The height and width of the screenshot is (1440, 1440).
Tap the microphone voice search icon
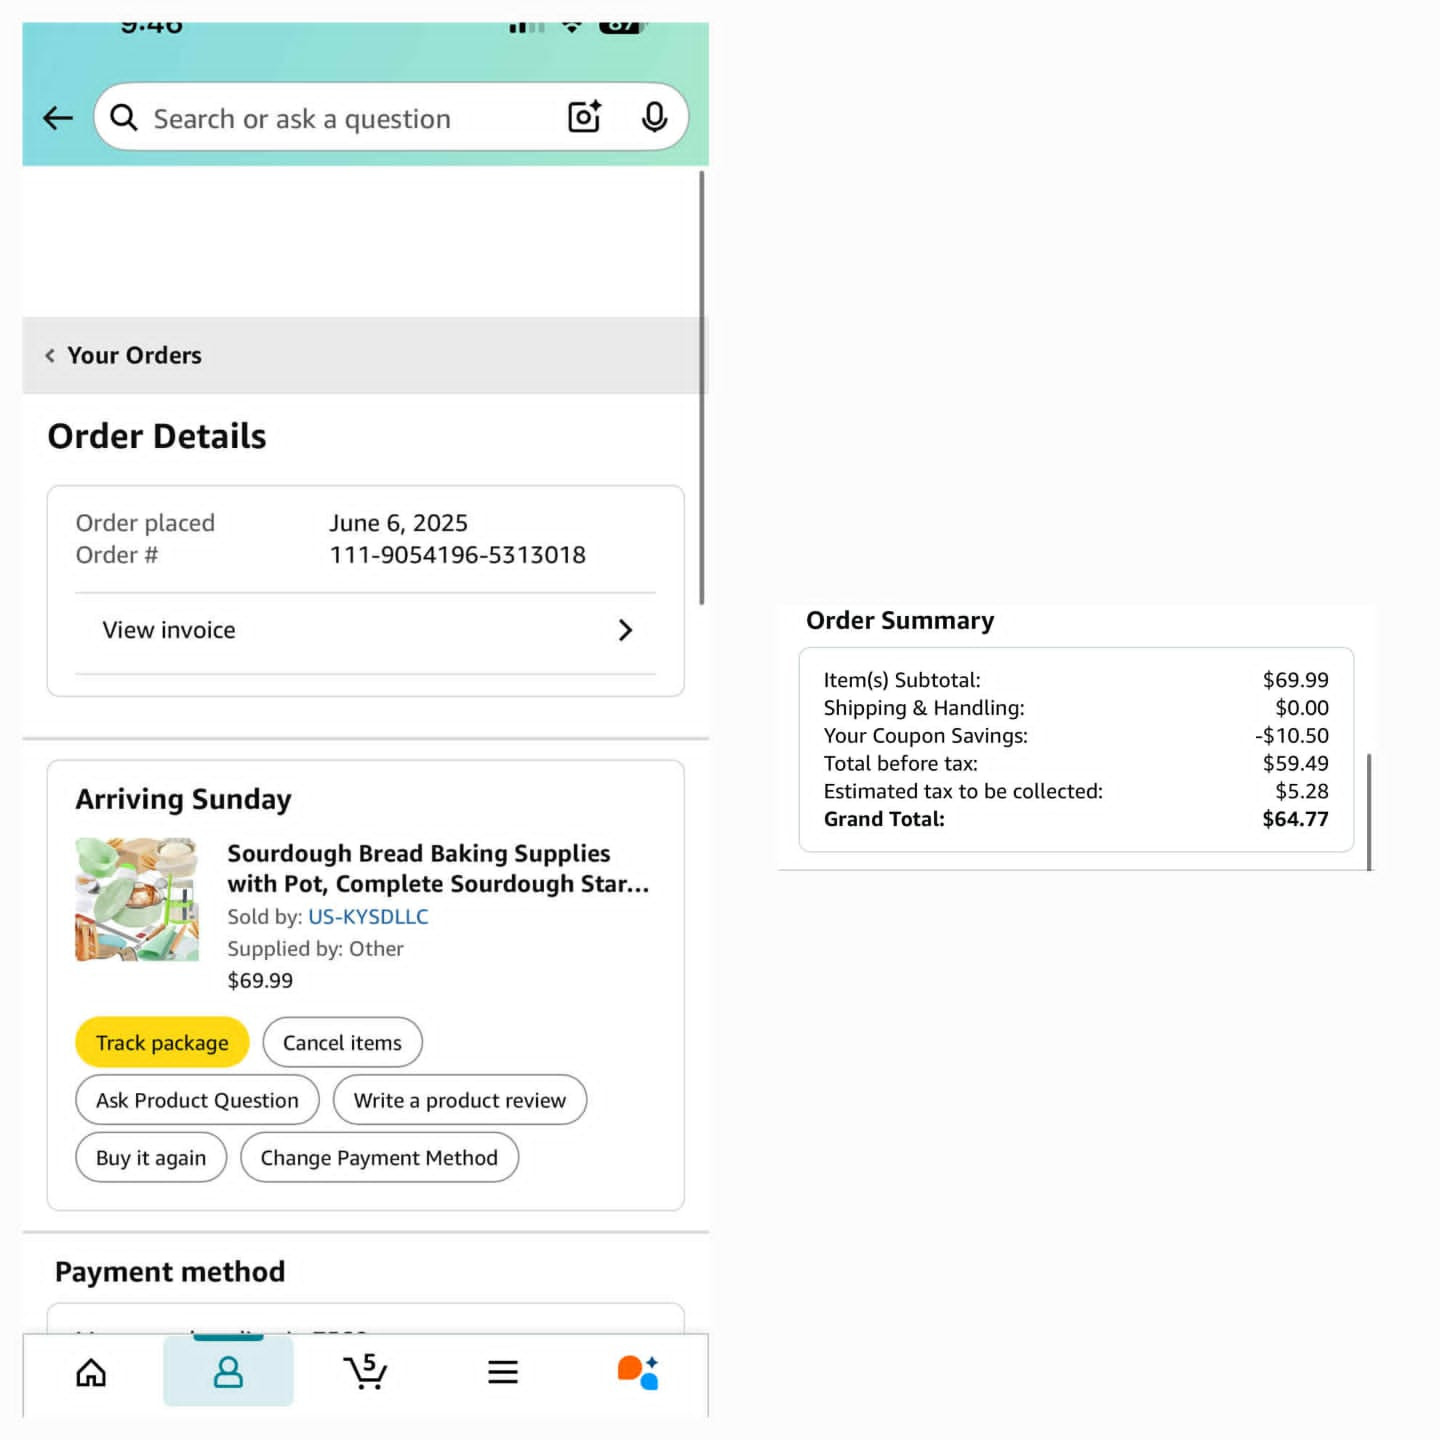[x=654, y=117]
